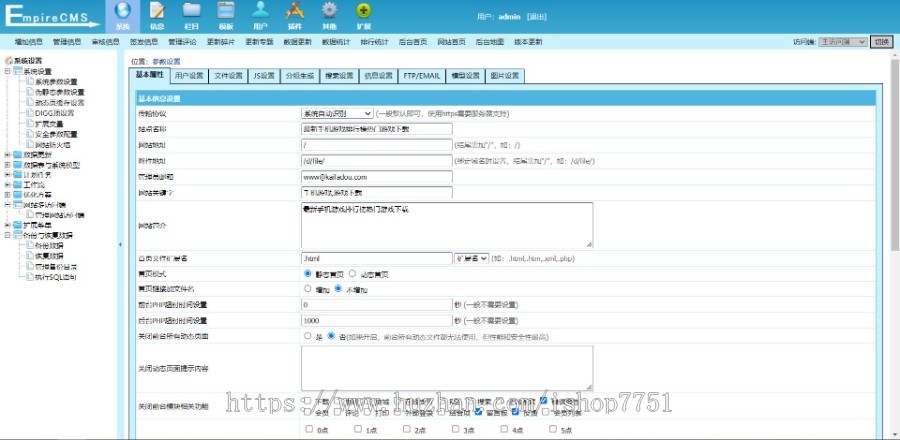Viewport: 900px width, 440px height.
Task: Click the page icon for 恢复数据
Action: 30,256
